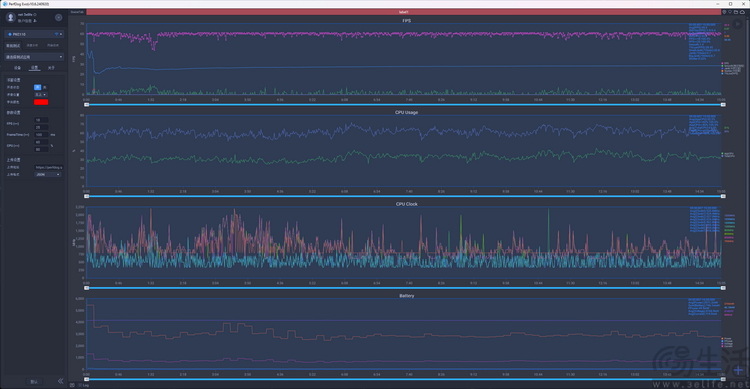Grab the left handle of CPU Clock range slider
The height and width of the screenshot is (389, 750).
coord(87,288)
